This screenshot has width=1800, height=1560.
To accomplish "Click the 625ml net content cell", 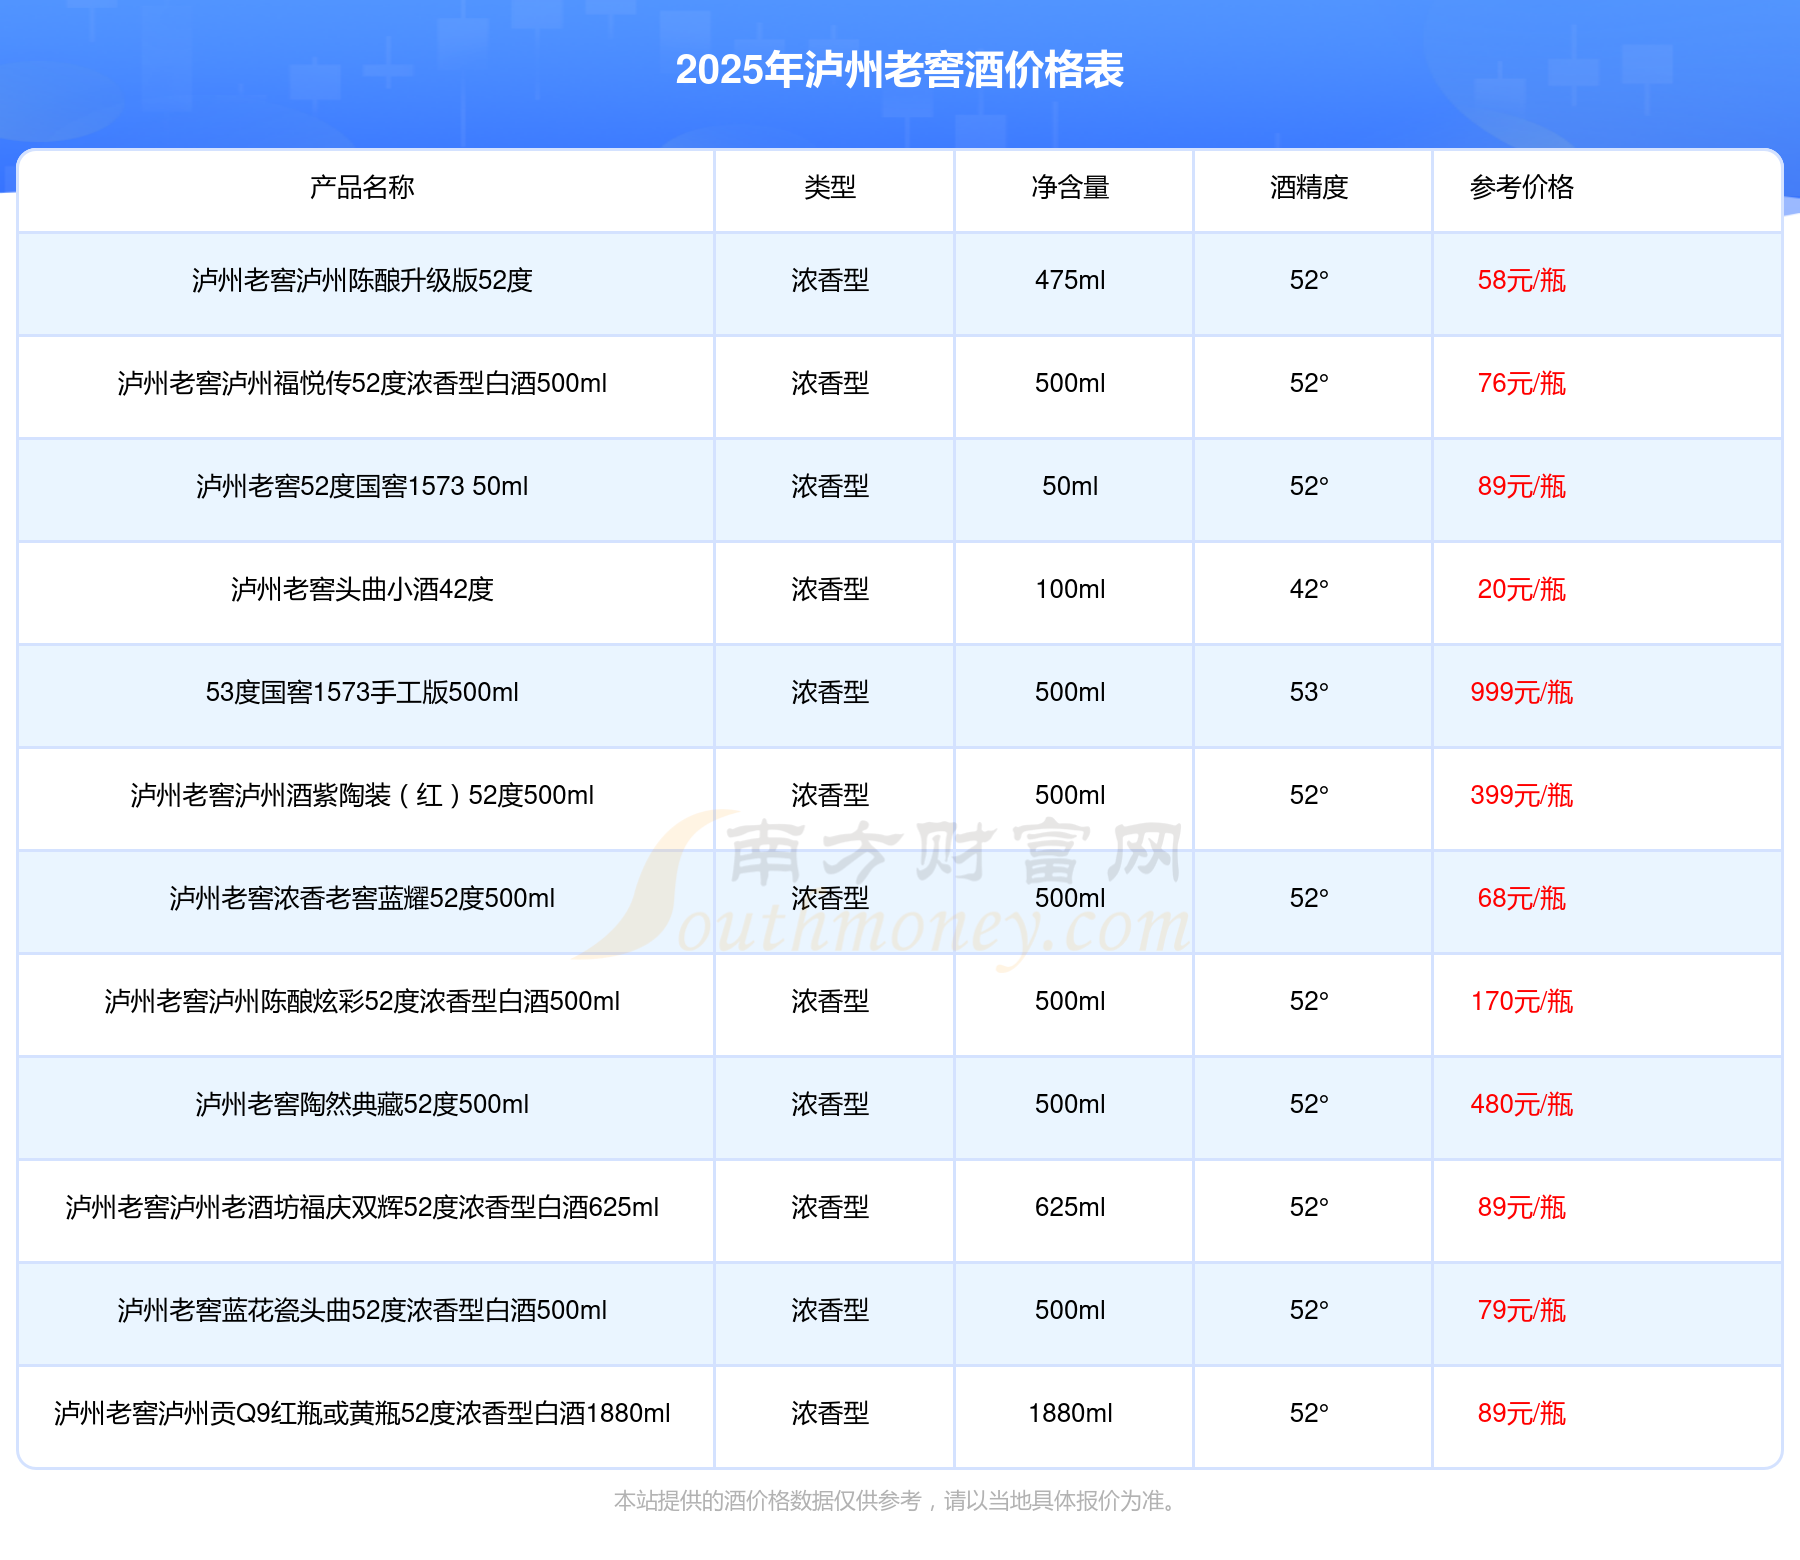I will pos(1070,1208).
